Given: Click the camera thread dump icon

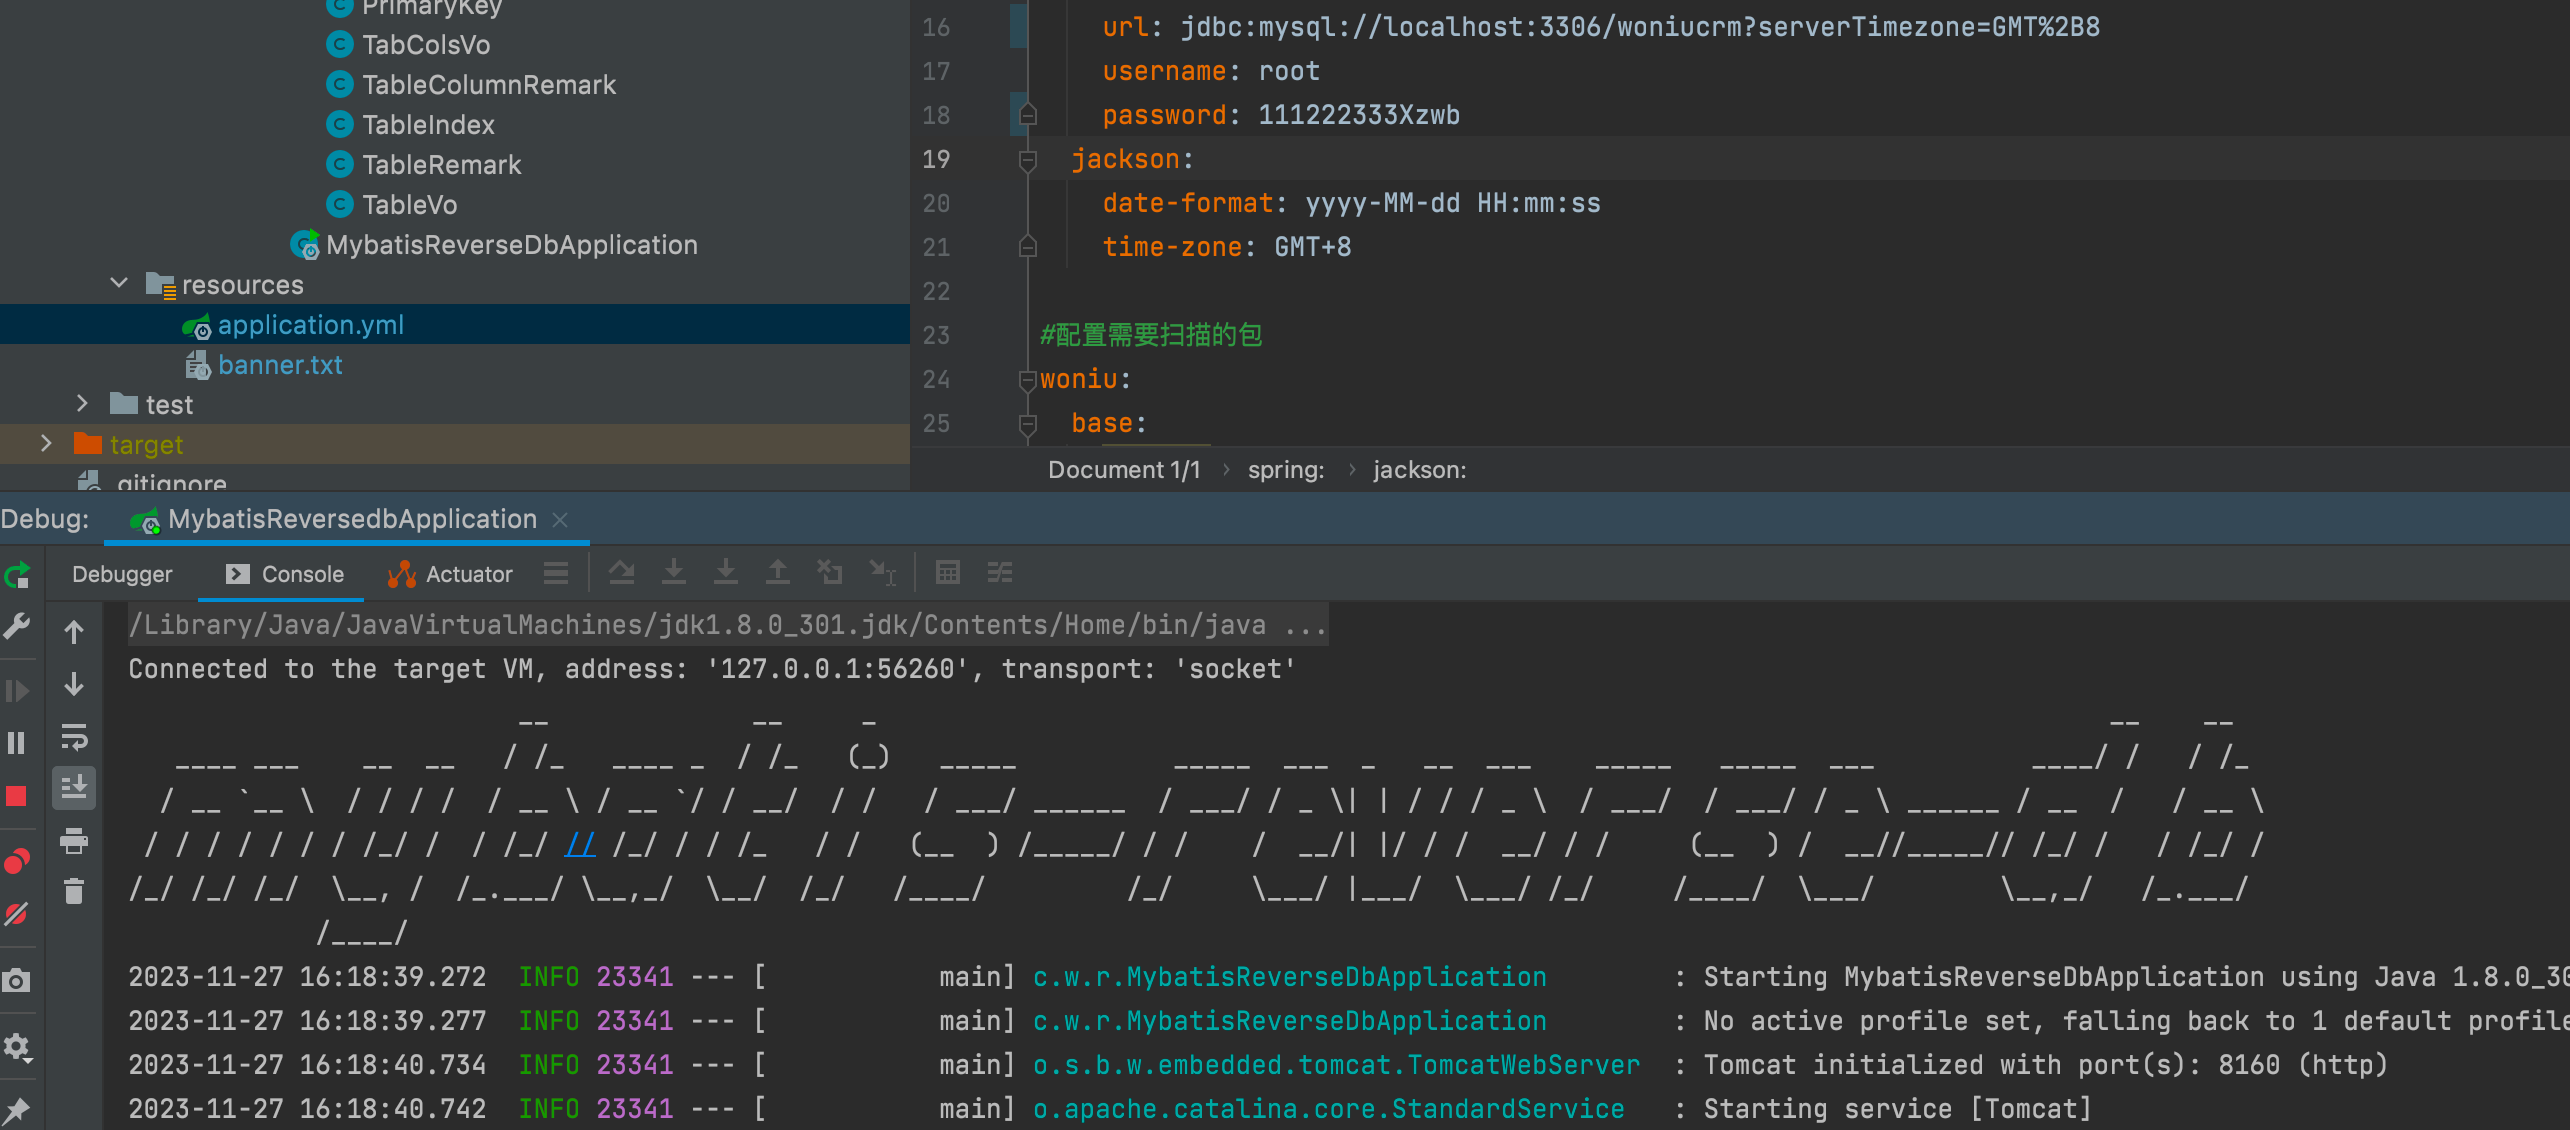Looking at the screenshot, I should click(16, 981).
